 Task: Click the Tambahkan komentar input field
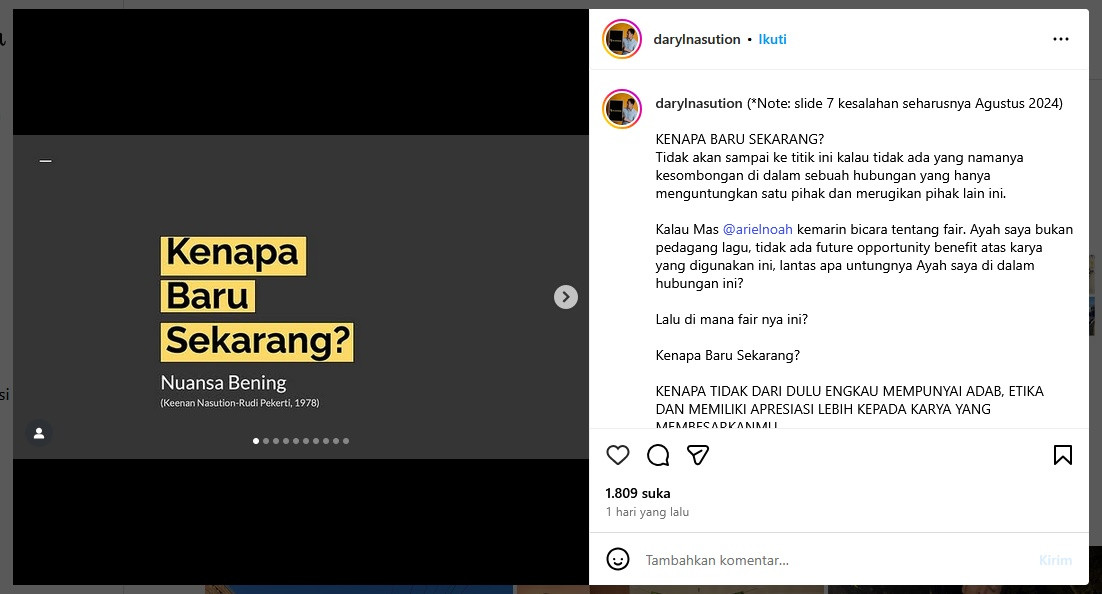(836, 560)
